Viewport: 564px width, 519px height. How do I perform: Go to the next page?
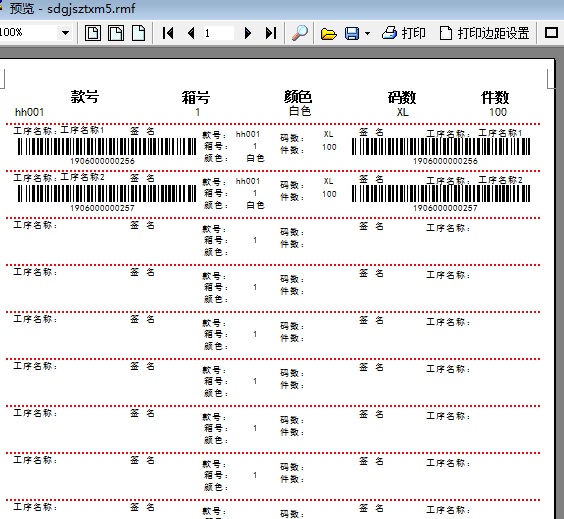coord(247,33)
